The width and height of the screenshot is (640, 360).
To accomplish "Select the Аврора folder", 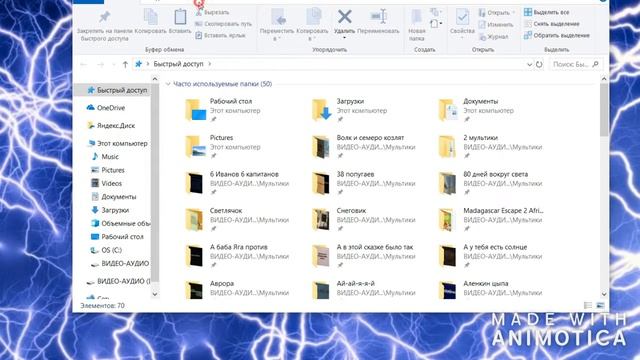I will pyautogui.click(x=237, y=289).
